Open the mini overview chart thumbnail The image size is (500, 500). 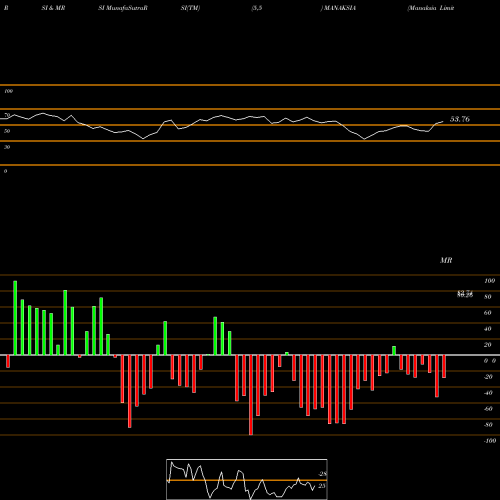click(247, 479)
